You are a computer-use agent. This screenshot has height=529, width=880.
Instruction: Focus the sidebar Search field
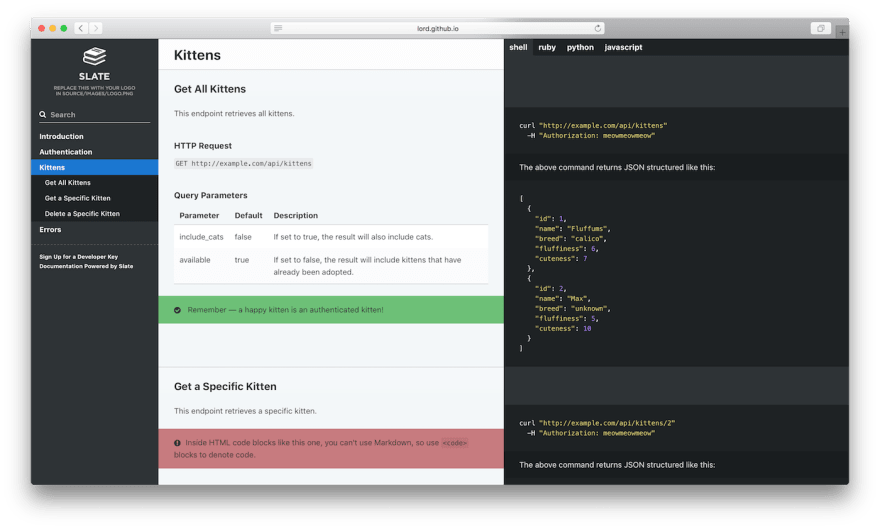pos(94,114)
